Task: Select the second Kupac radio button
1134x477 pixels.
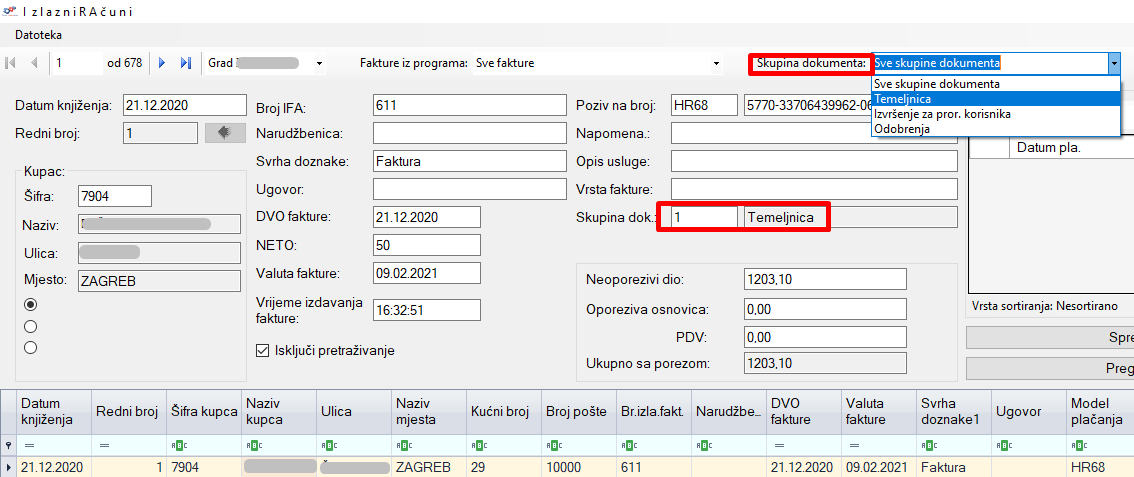Action: [x=30, y=326]
